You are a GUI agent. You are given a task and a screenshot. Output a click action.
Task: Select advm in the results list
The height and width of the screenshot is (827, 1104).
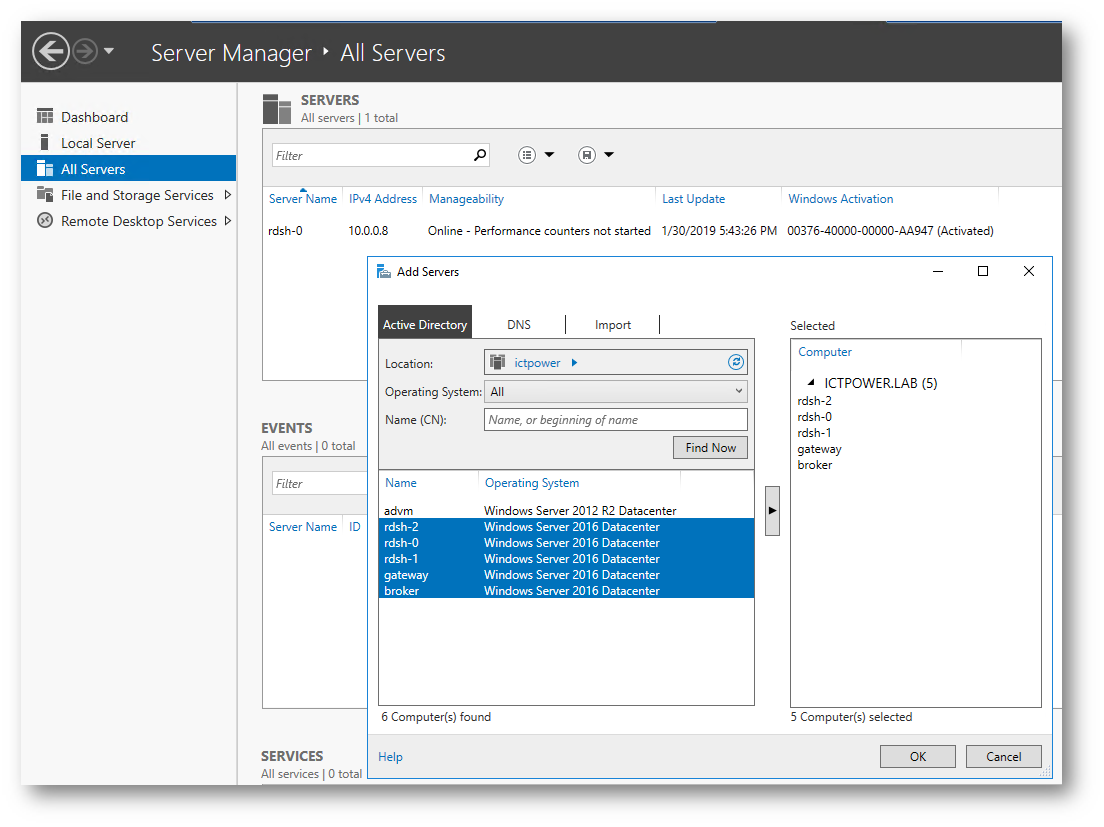click(399, 511)
